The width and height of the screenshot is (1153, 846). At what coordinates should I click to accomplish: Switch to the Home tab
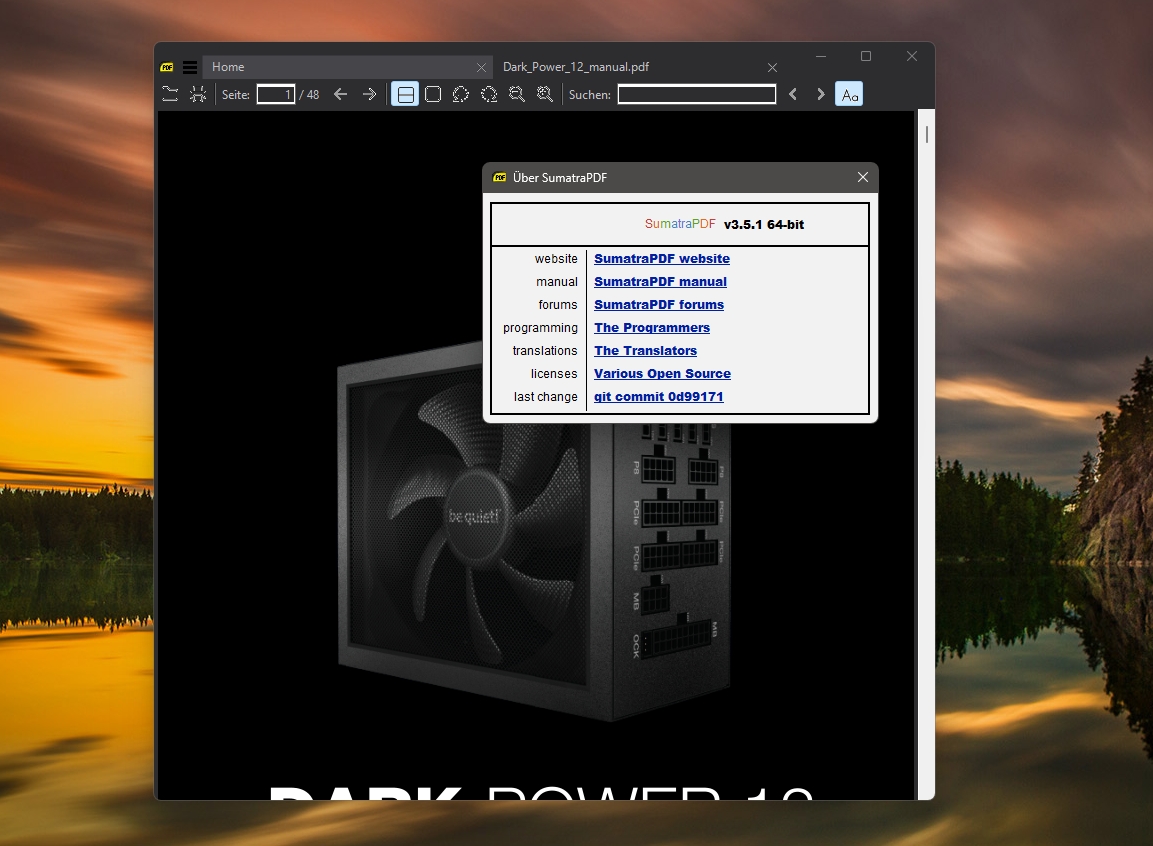coord(346,67)
